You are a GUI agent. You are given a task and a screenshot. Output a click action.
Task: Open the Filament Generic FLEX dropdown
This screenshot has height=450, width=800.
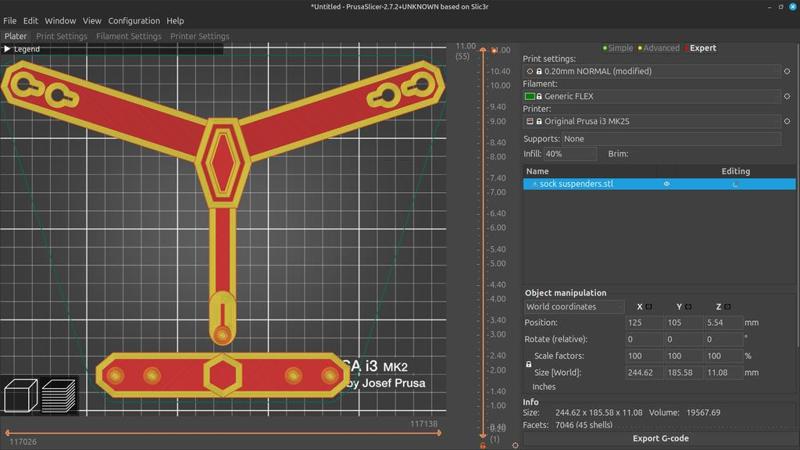pos(660,97)
